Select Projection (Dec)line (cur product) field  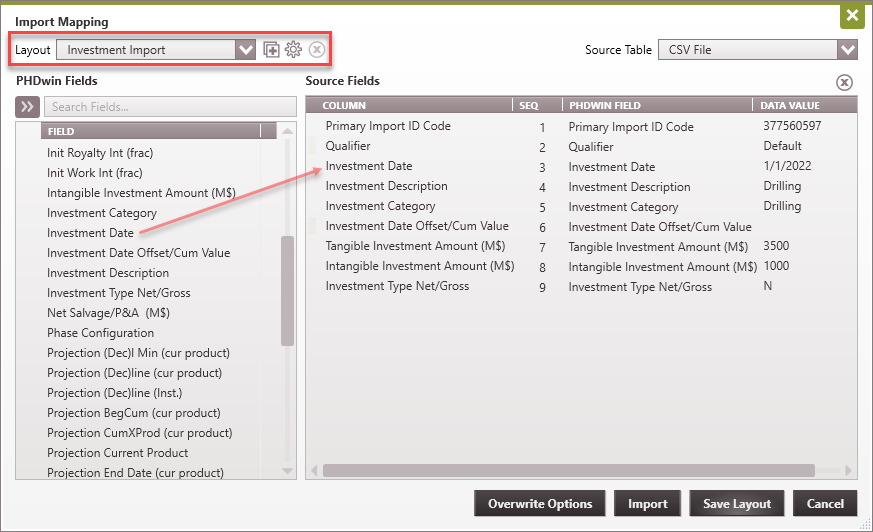(135, 373)
